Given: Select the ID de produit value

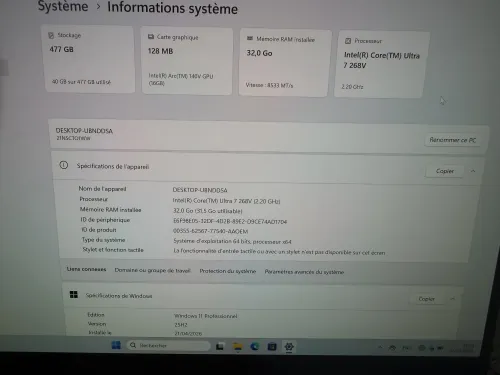Looking at the screenshot, I should (210, 231).
